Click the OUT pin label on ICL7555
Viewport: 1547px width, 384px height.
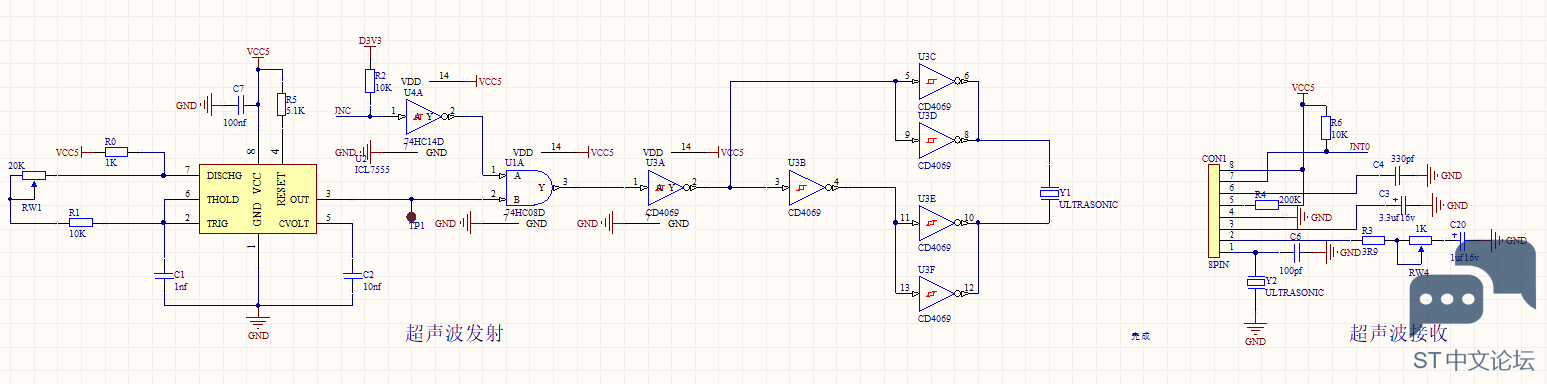300,199
